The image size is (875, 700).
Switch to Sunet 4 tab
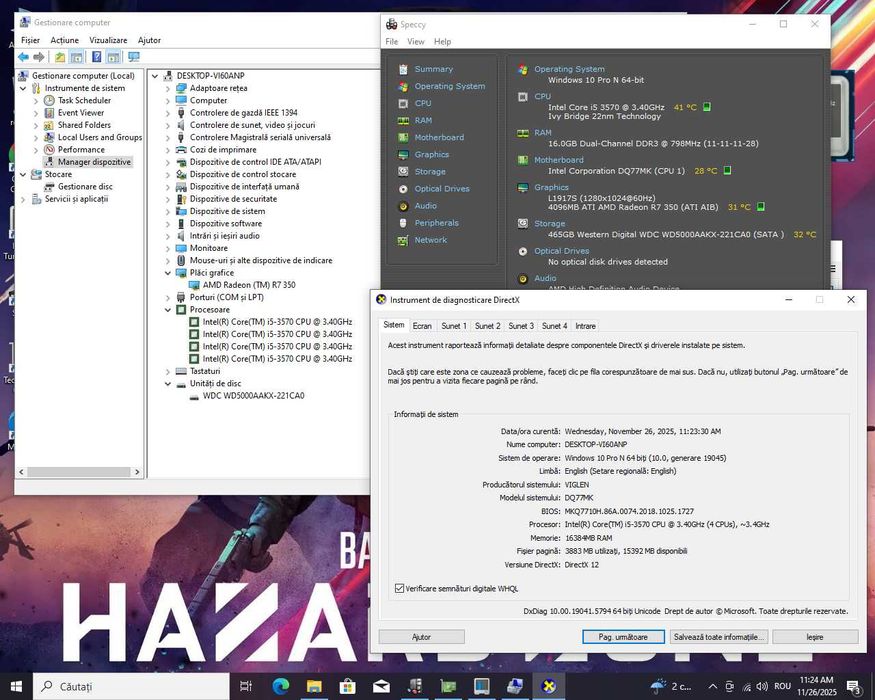pos(554,326)
